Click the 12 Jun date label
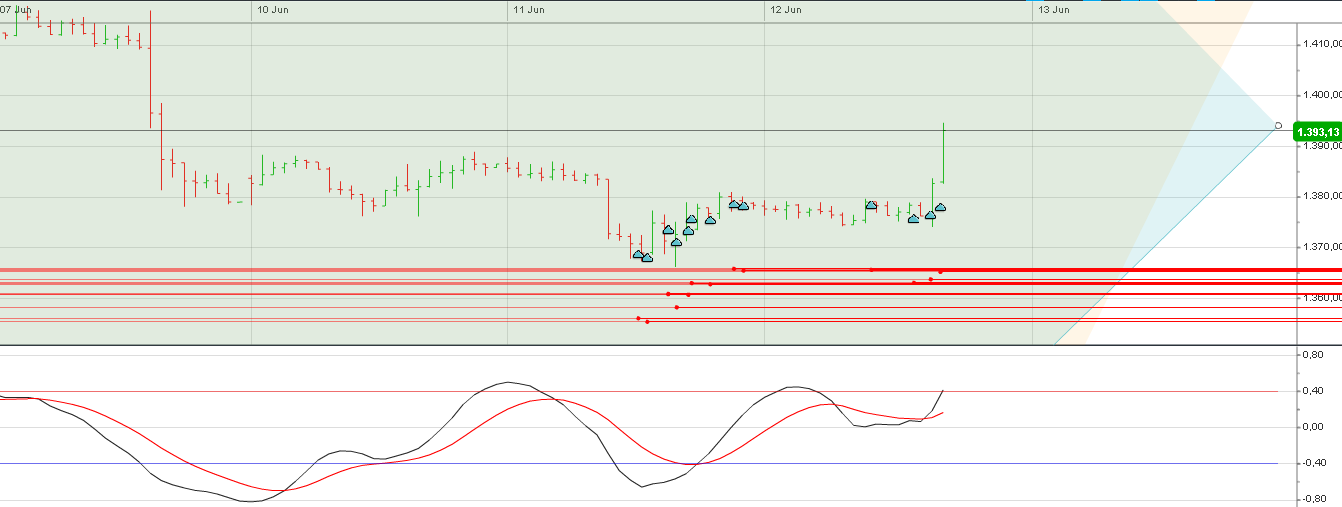The height and width of the screenshot is (507, 1342). point(786,10)
